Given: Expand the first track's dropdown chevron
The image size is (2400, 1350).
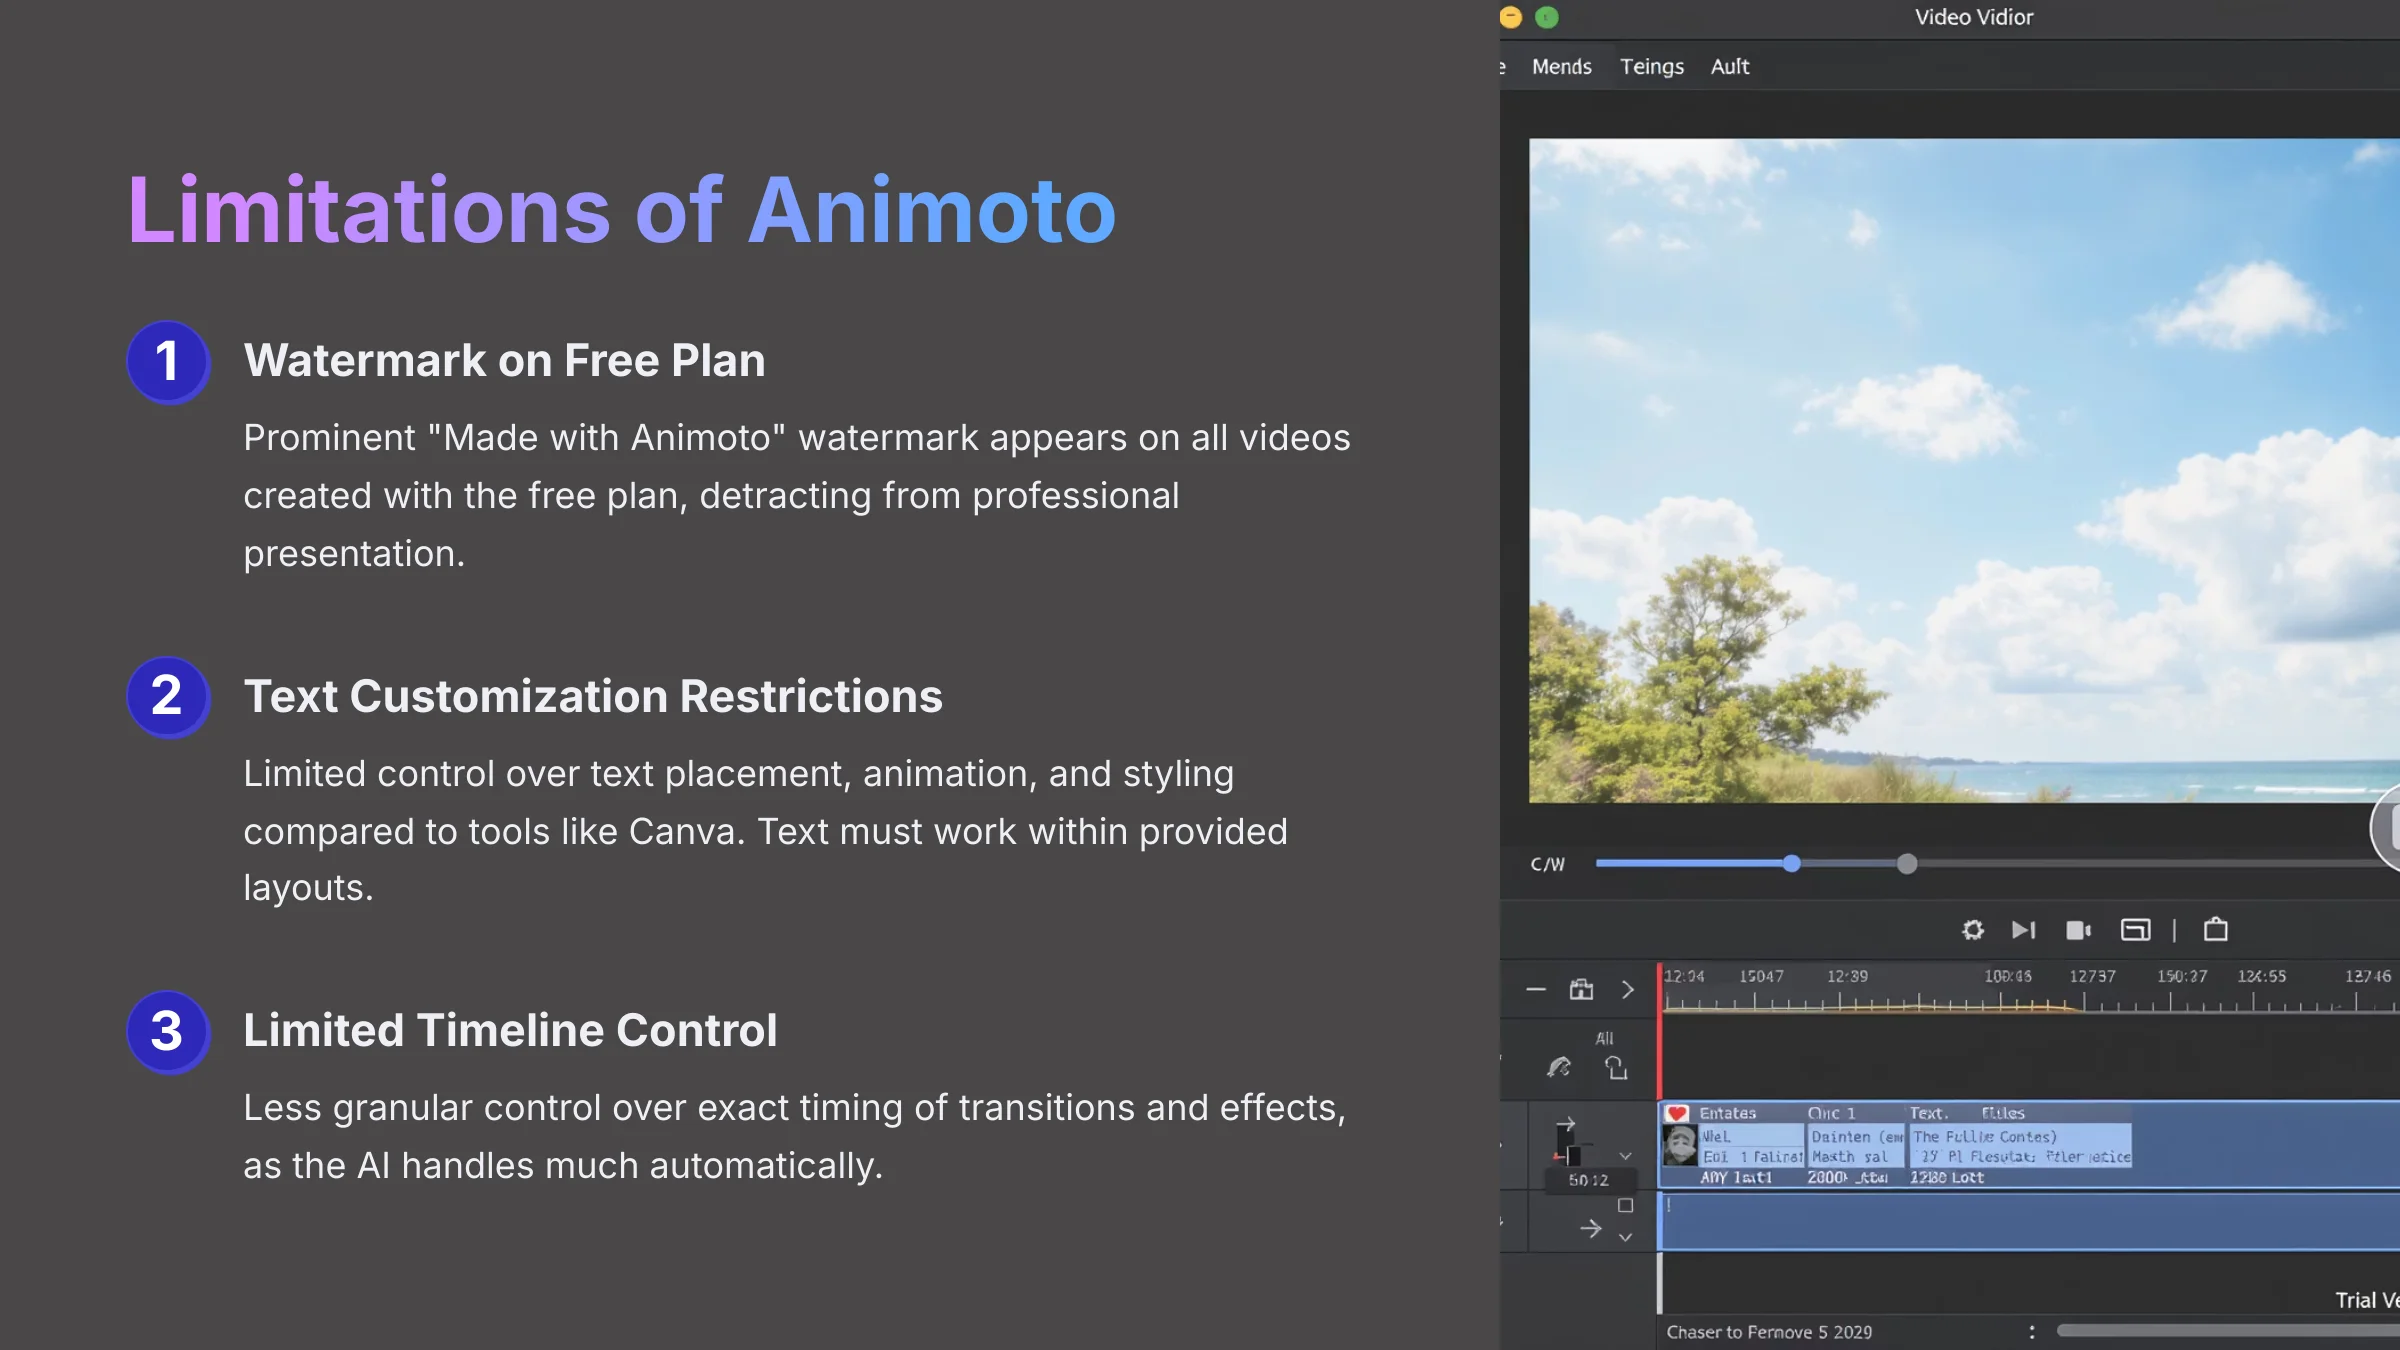Looking at the screenshot, I should (x=1625, y=1156).
